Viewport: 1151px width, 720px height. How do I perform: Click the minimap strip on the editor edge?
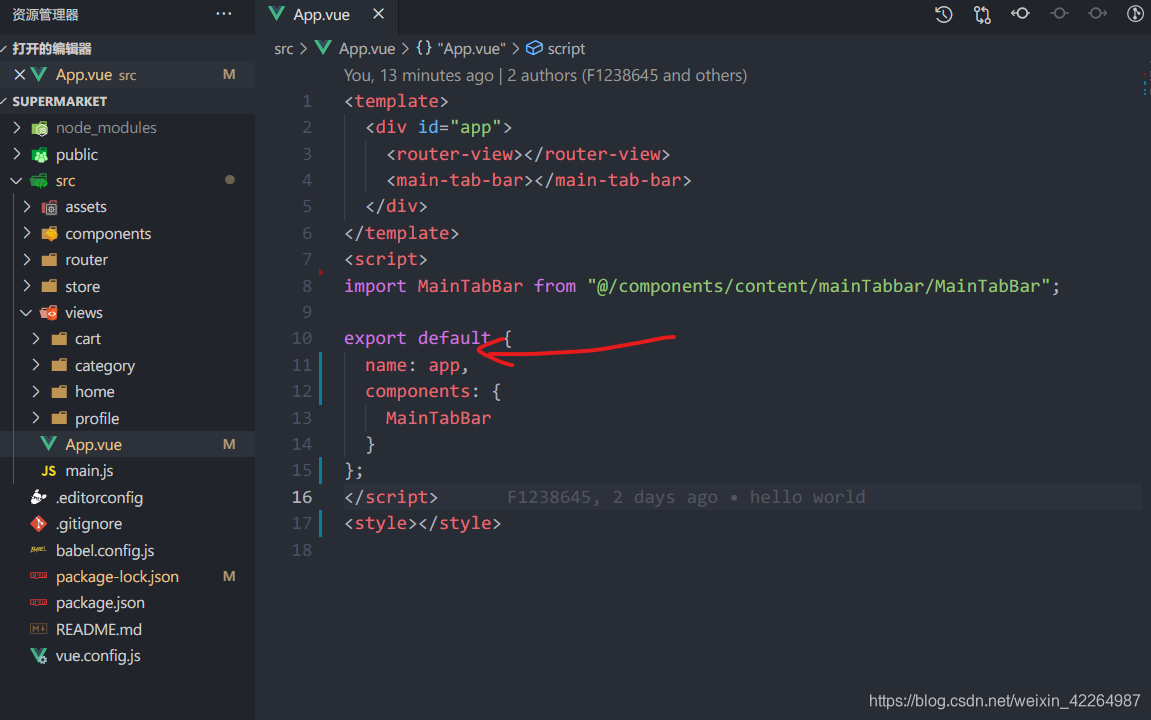(1144, 90)
